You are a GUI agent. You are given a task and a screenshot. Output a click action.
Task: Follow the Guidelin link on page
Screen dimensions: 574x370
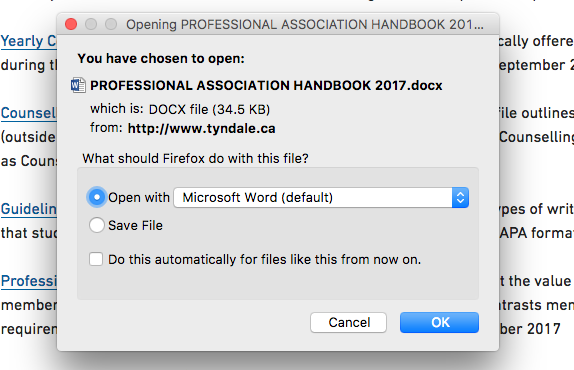pos(29,209)
